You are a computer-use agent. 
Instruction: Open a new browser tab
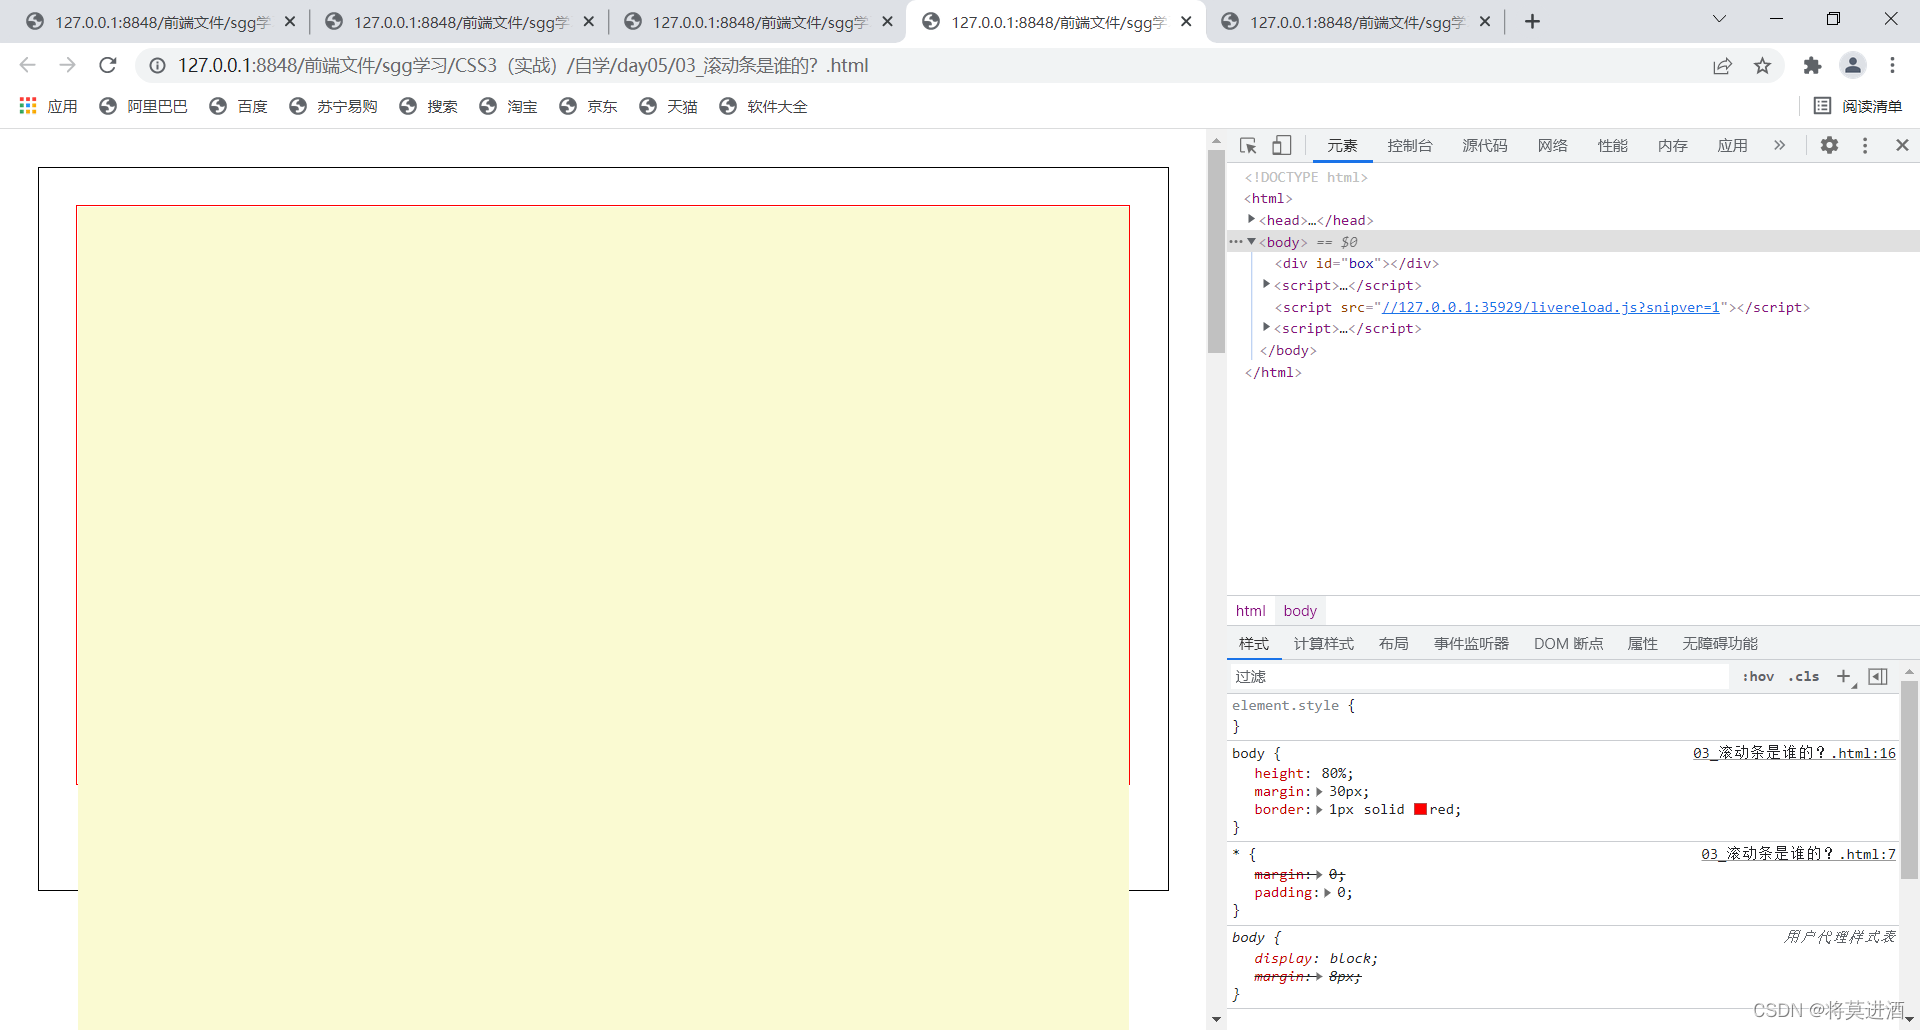1532,21
